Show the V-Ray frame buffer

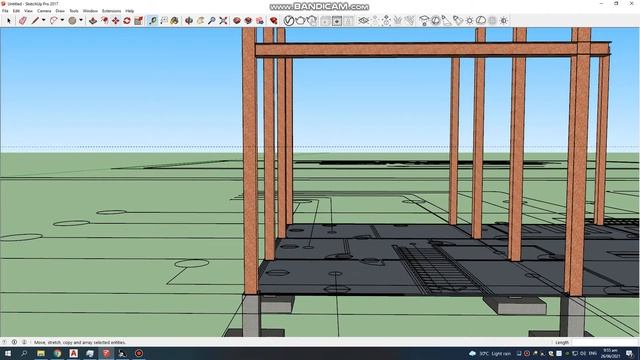[337, 20]
